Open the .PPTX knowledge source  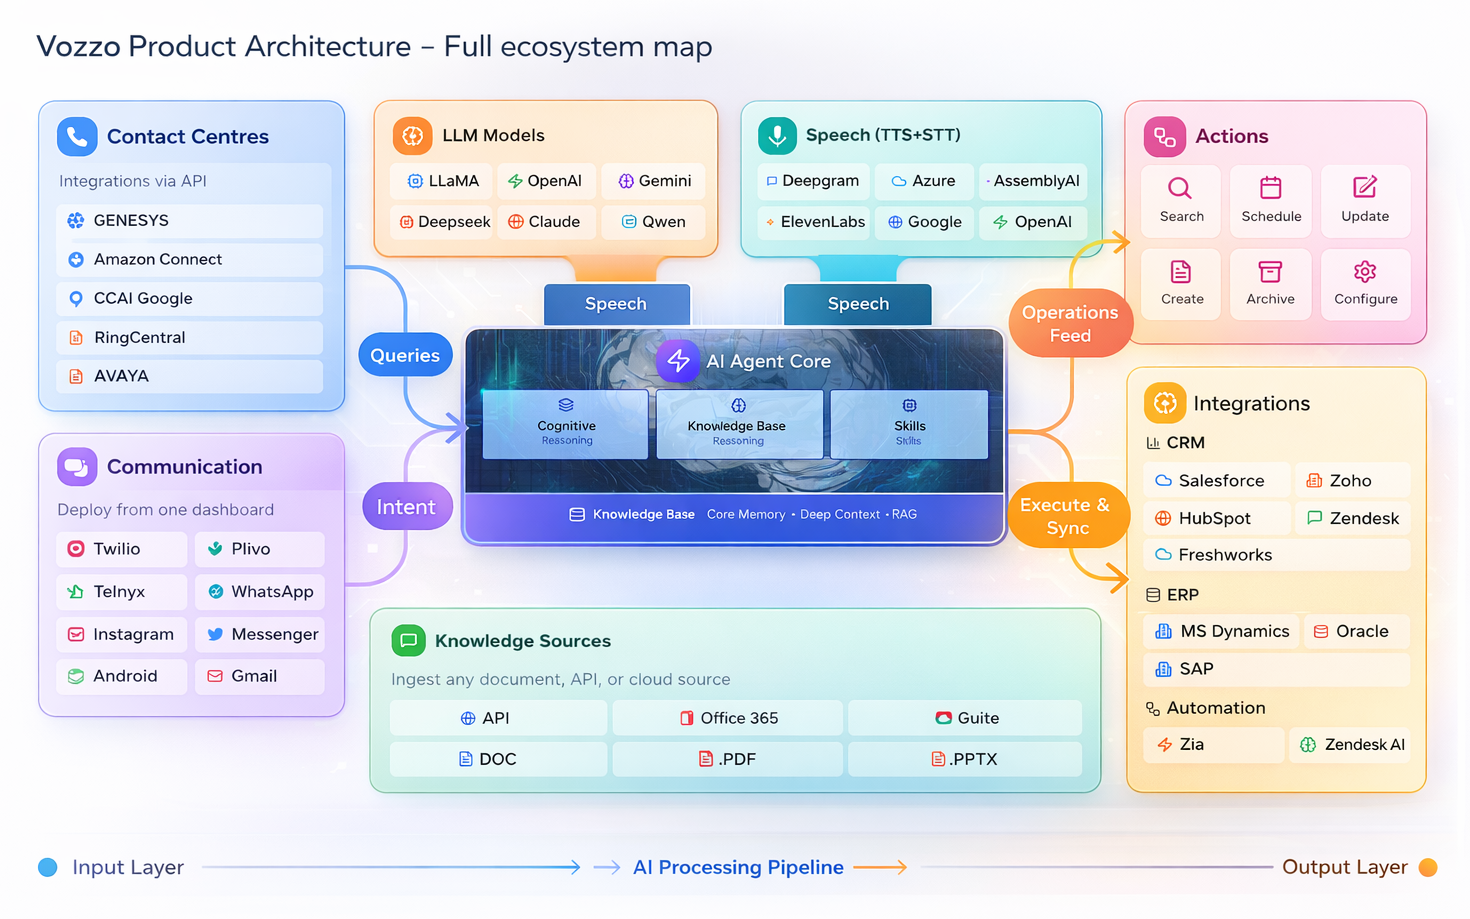coord(965,759)
